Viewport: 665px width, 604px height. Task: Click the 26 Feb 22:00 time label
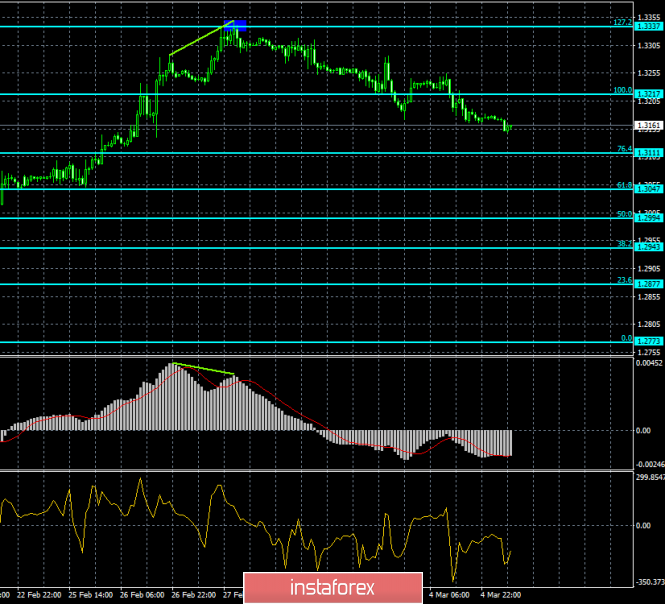(194, 595)
